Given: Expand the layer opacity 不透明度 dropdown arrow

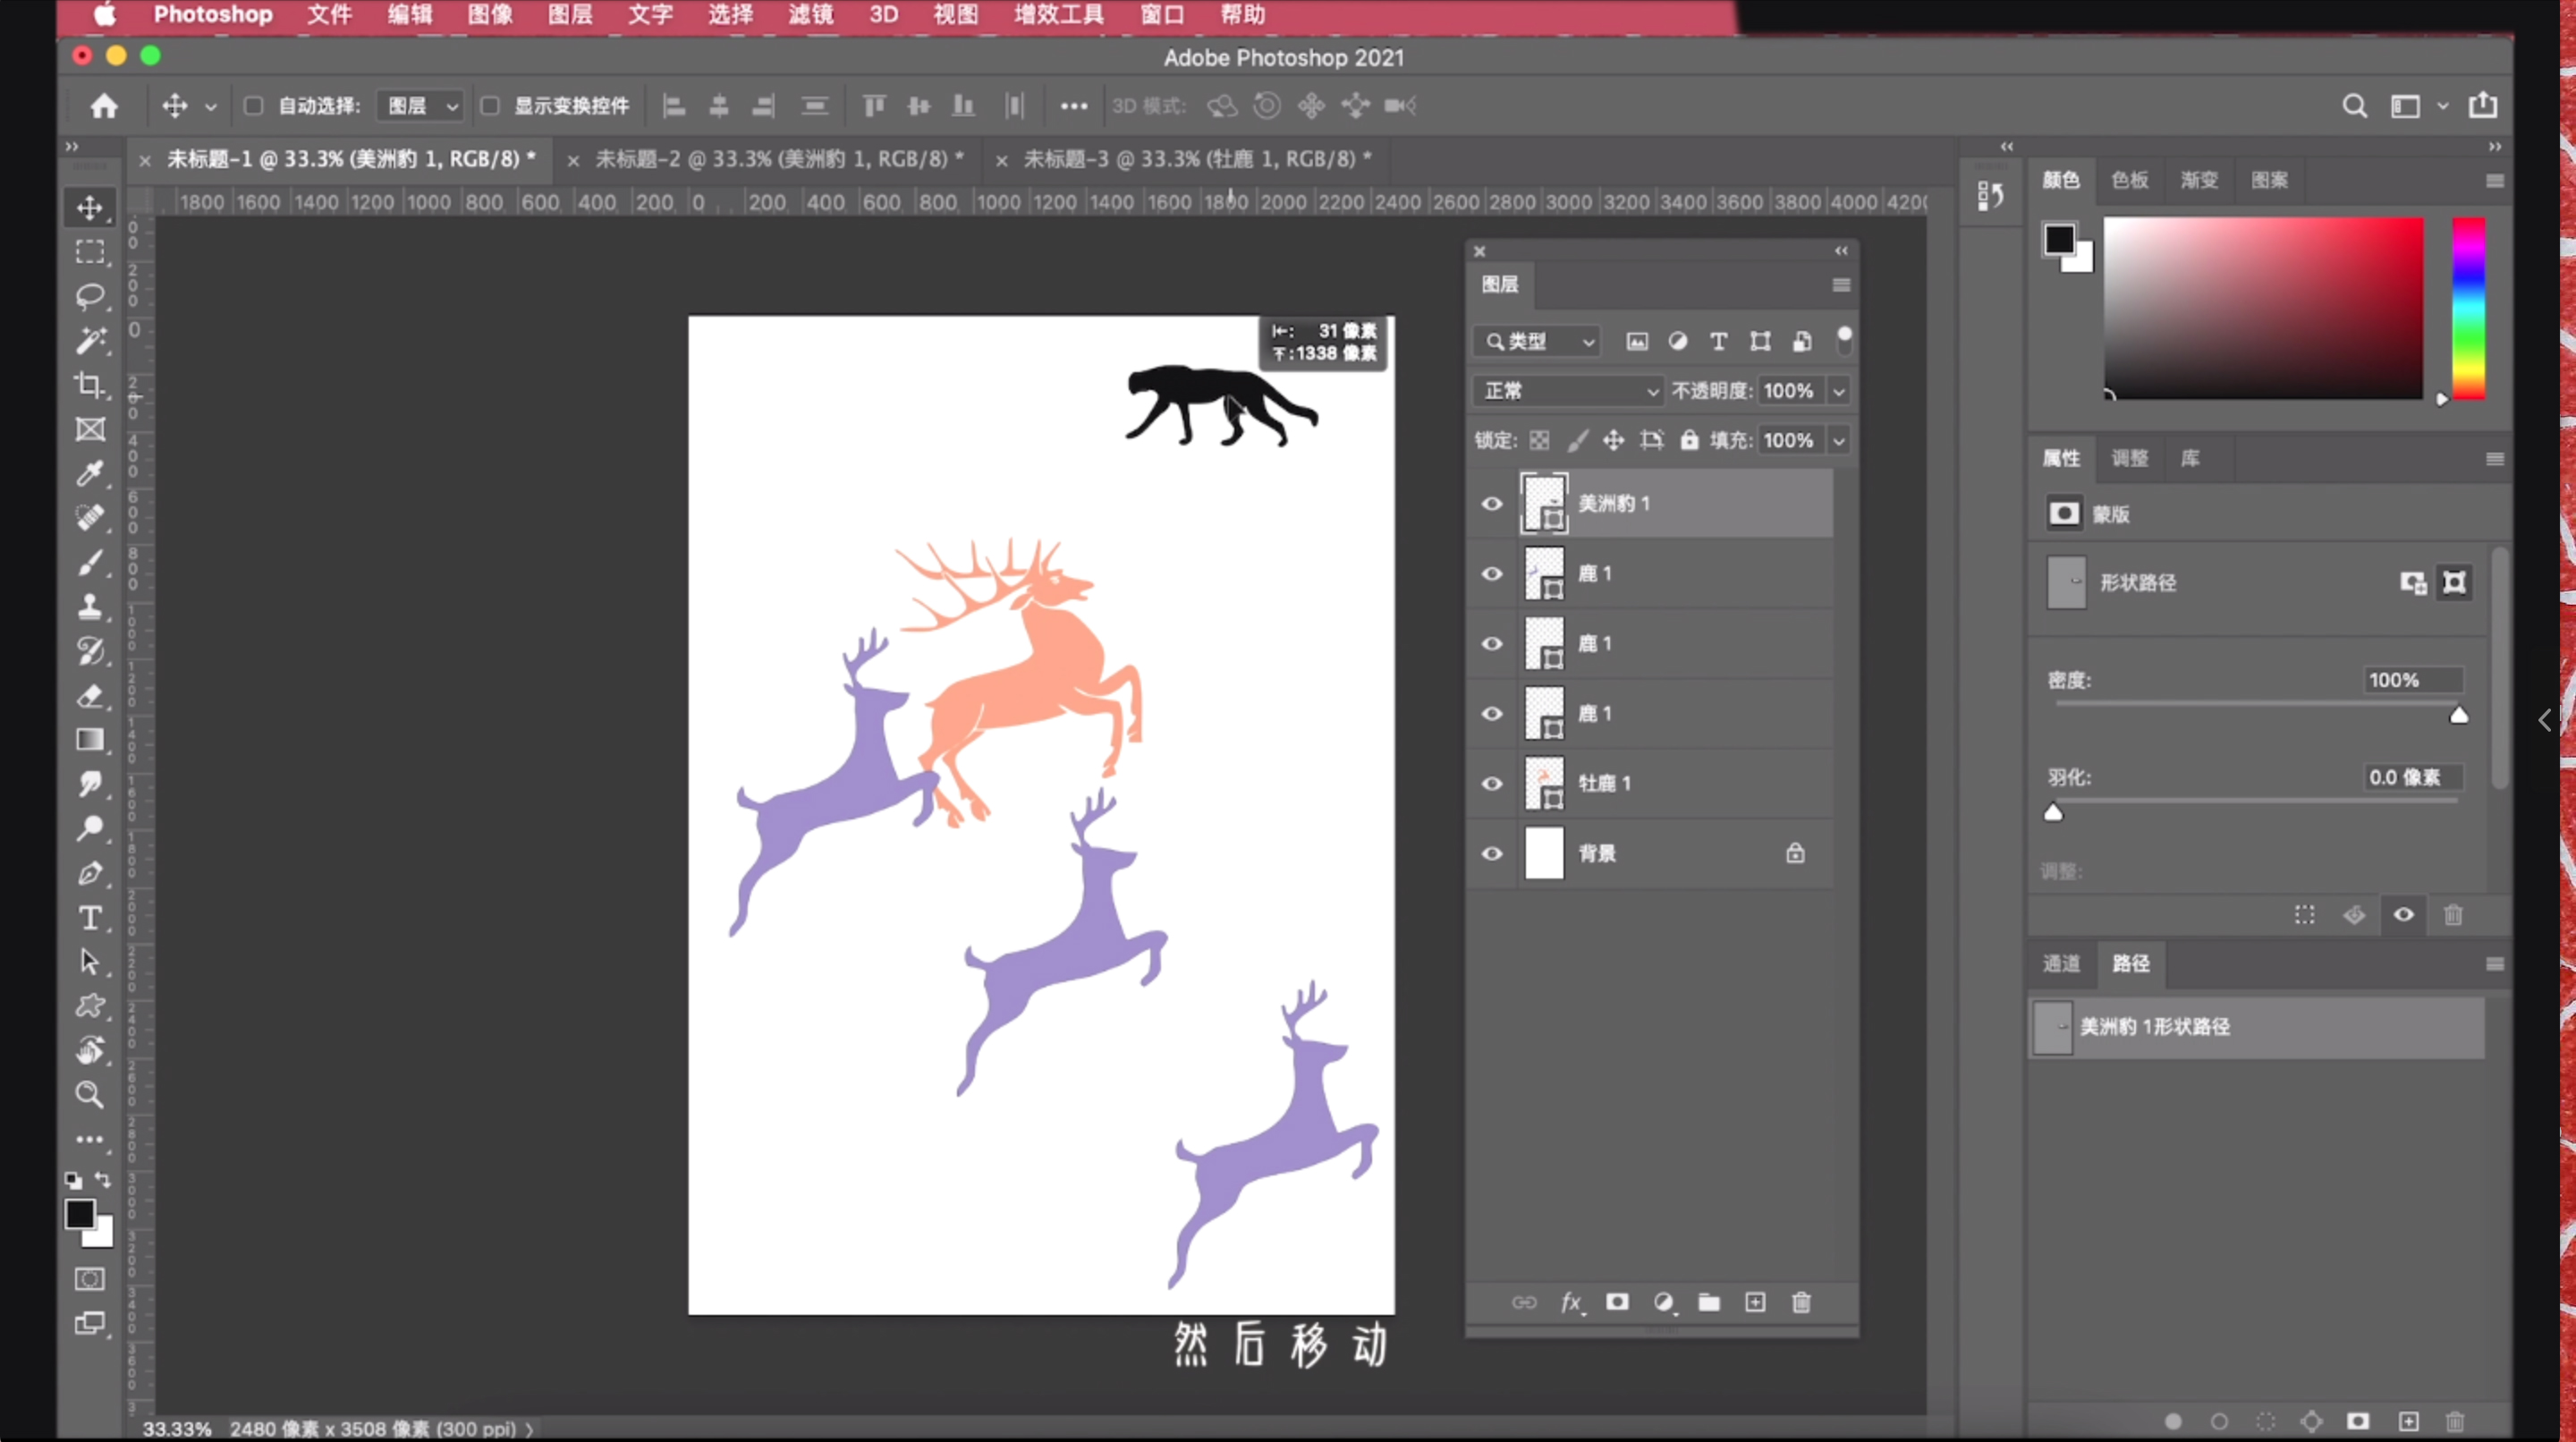Looking at the screenshot, I should coord(1838,391).
